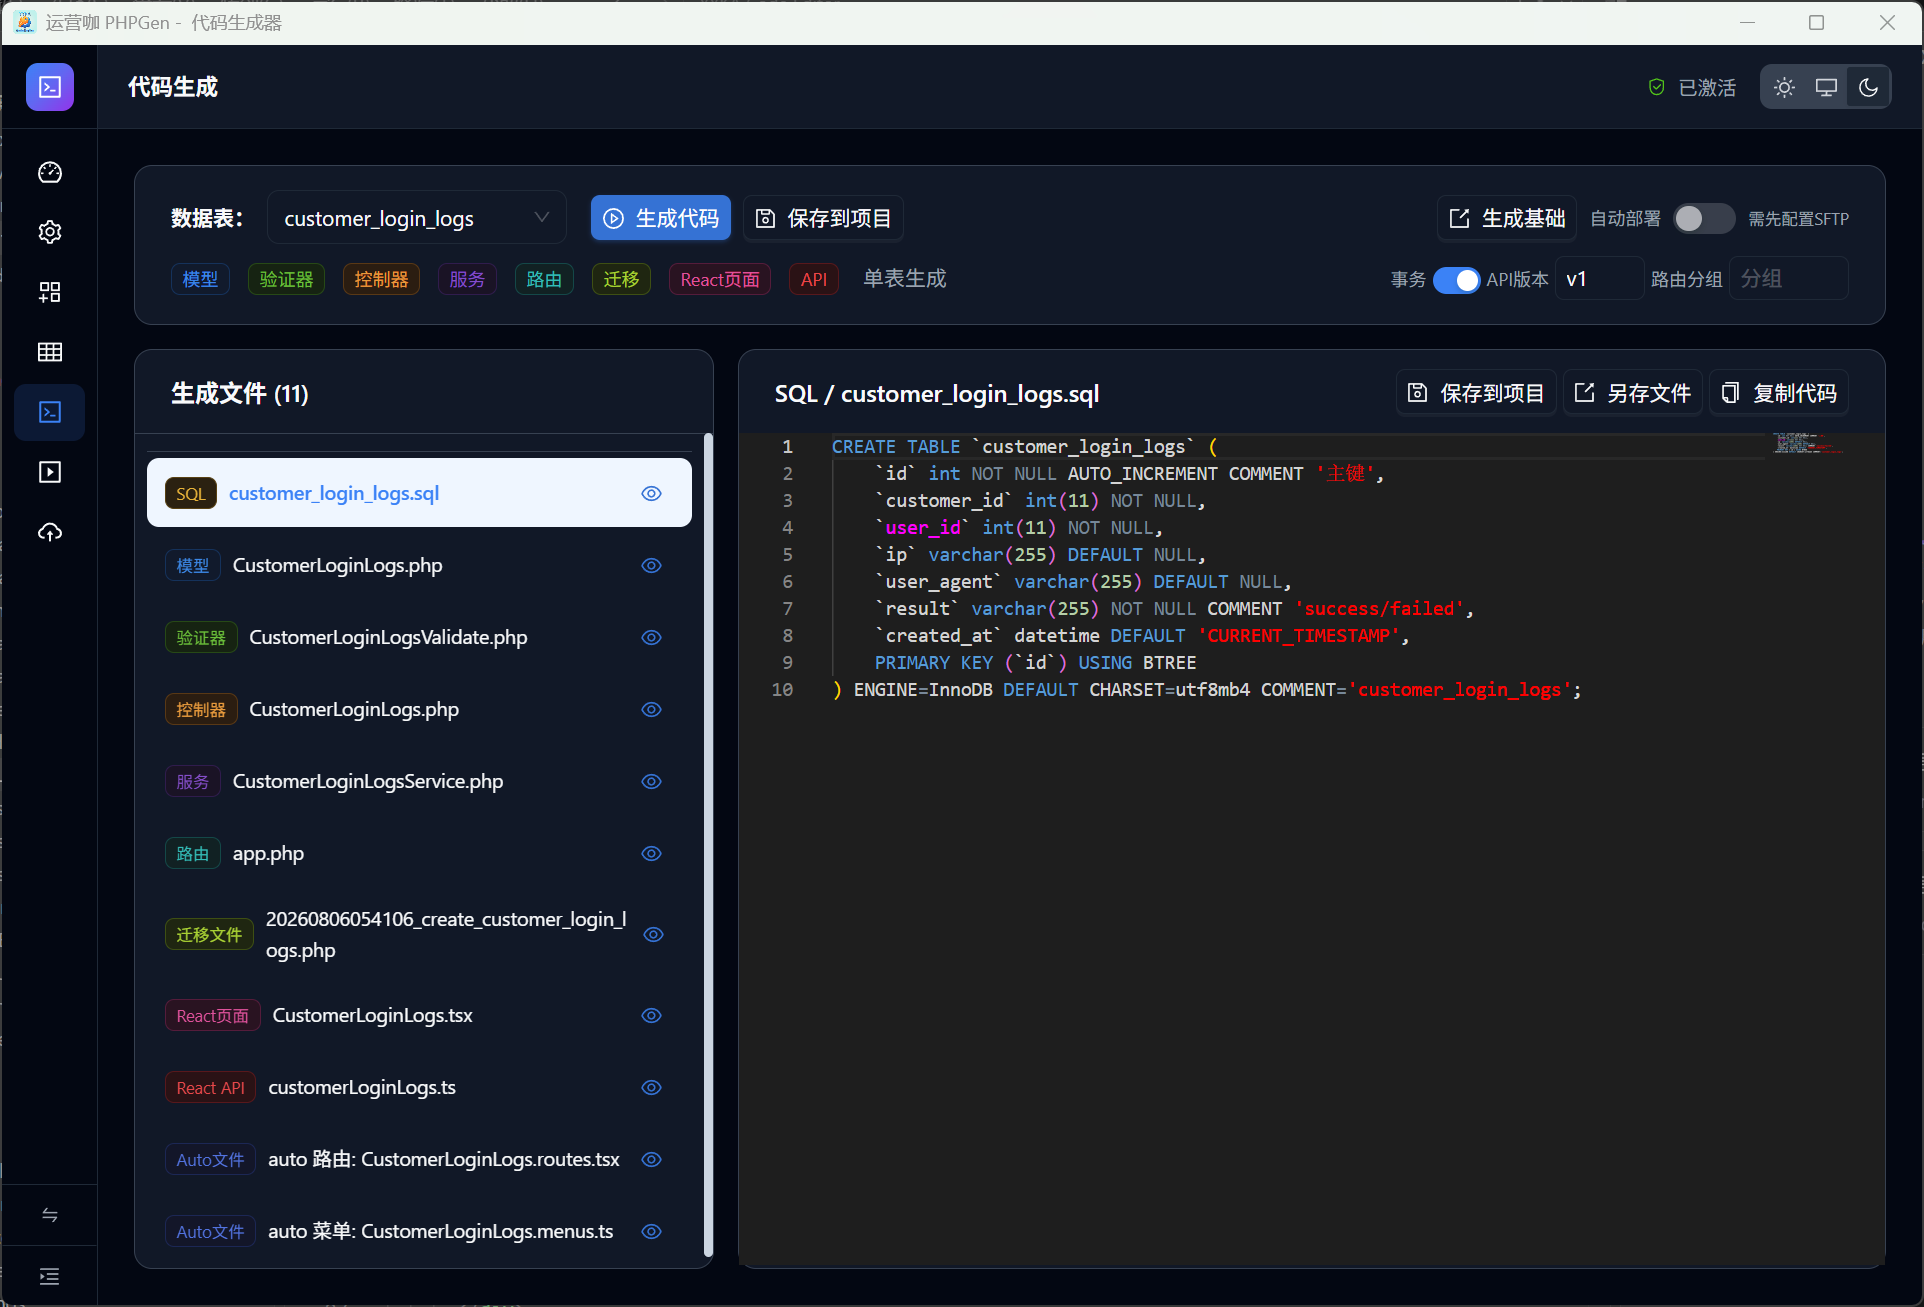
Task: Switch to system theme monitor icon
Action: (x=1826, y=88)
